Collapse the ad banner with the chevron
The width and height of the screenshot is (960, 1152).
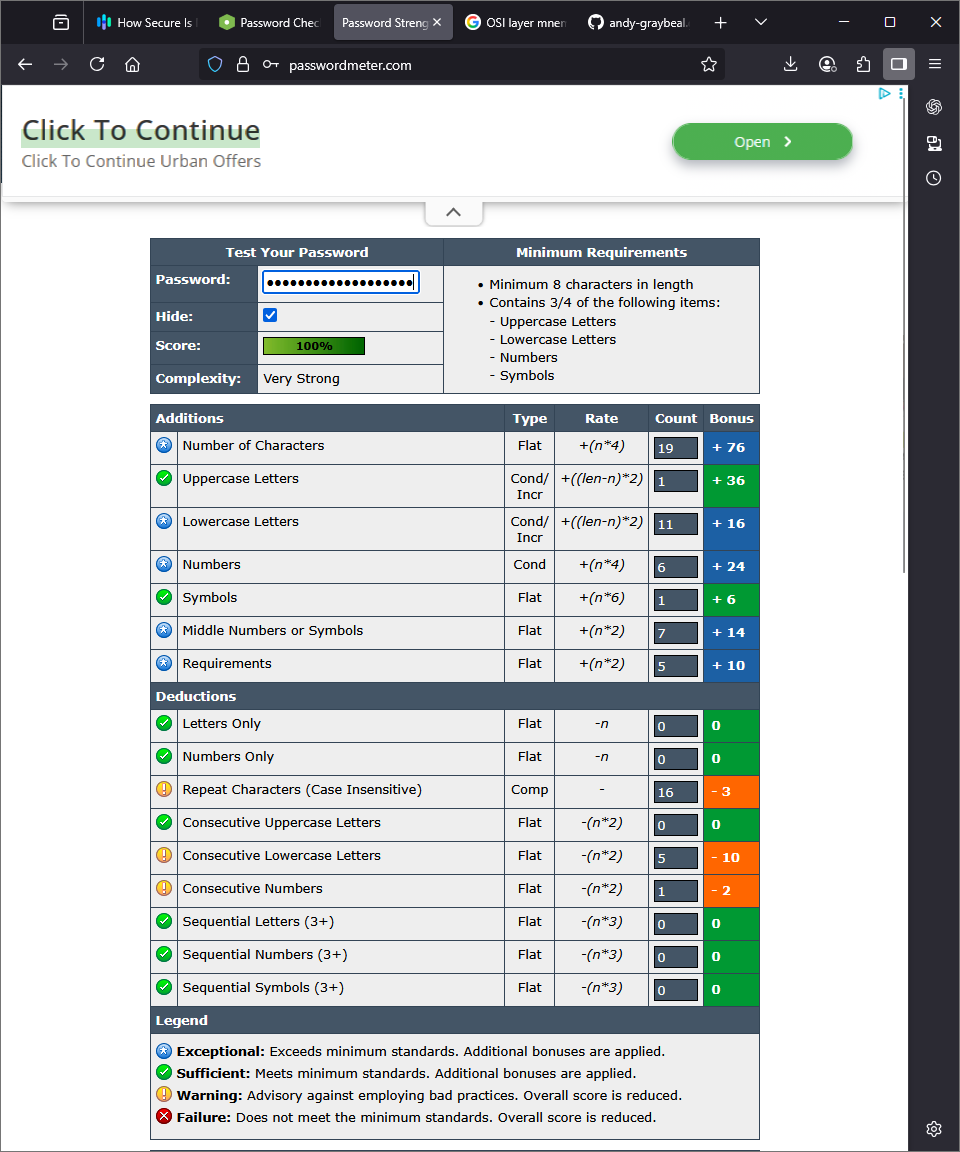pos(453,212)
